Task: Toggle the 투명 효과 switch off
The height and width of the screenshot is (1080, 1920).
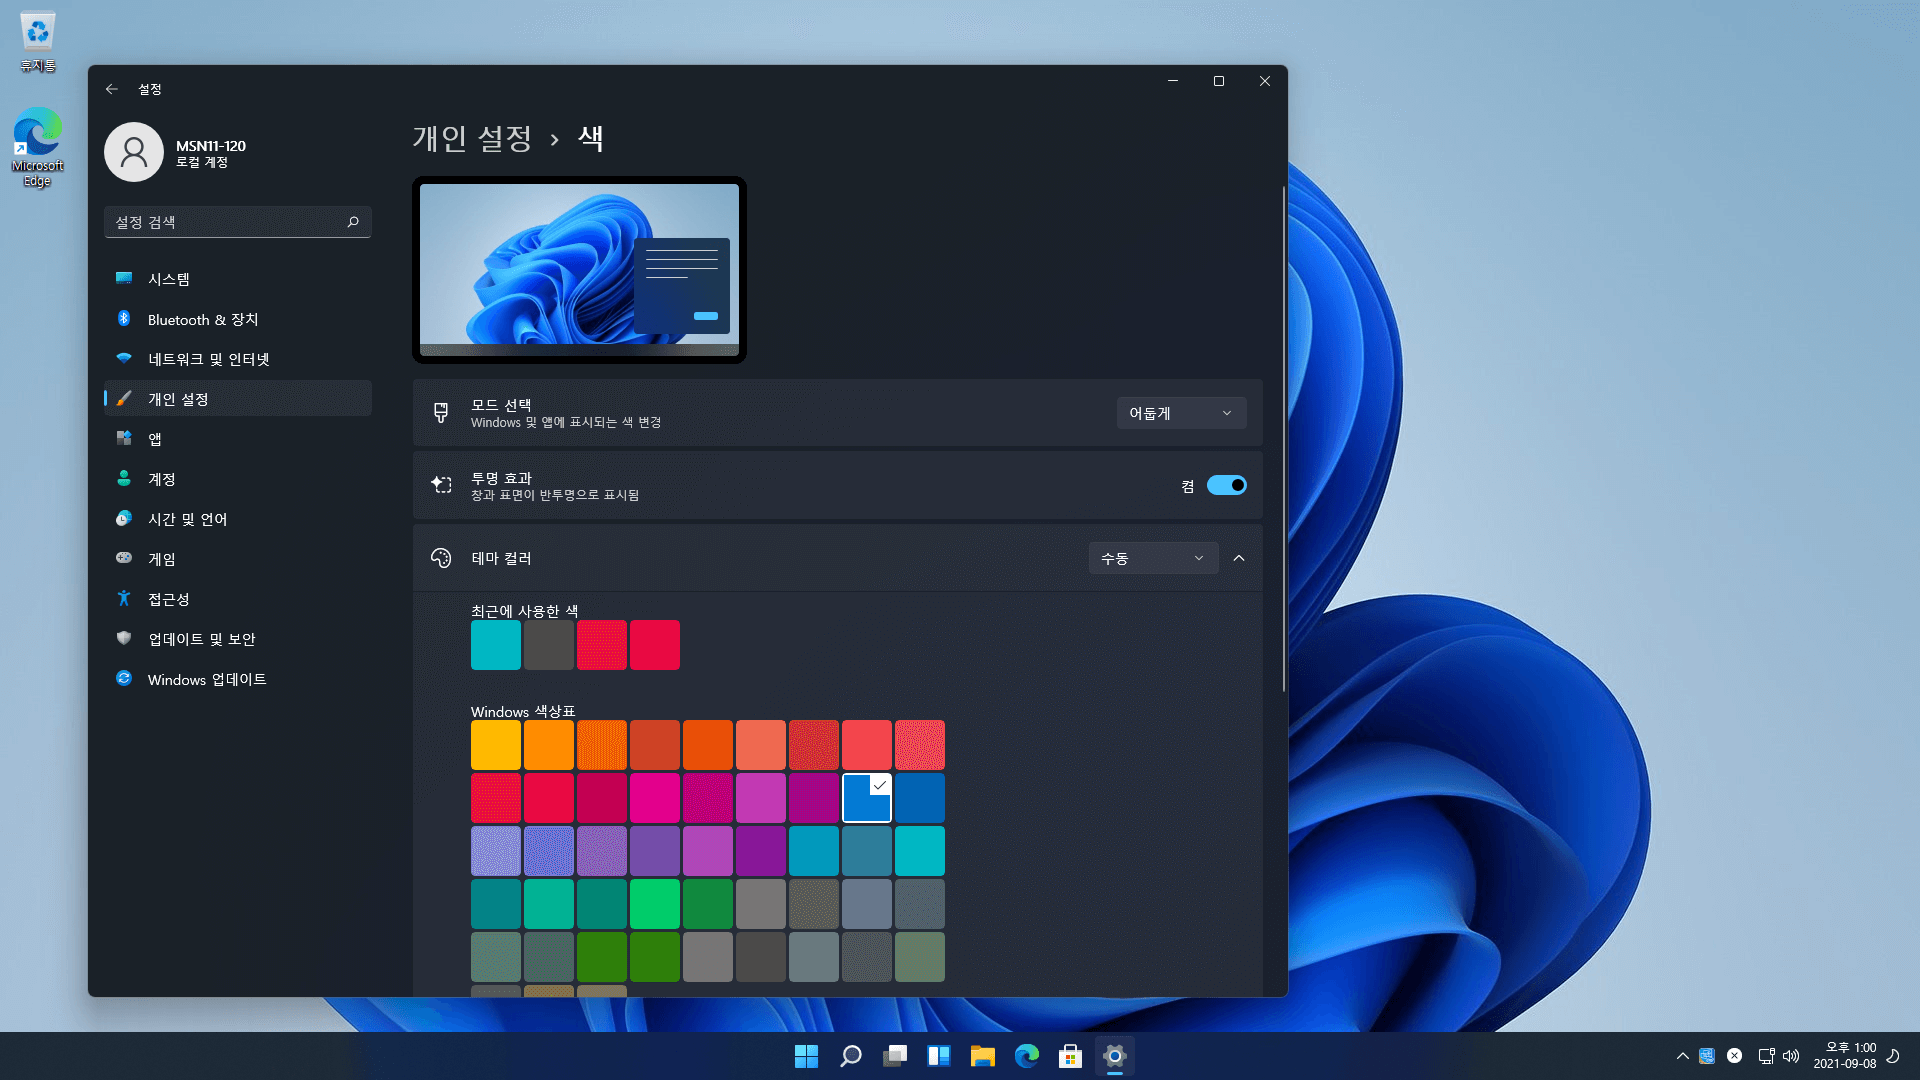Action: [1227, 485]
